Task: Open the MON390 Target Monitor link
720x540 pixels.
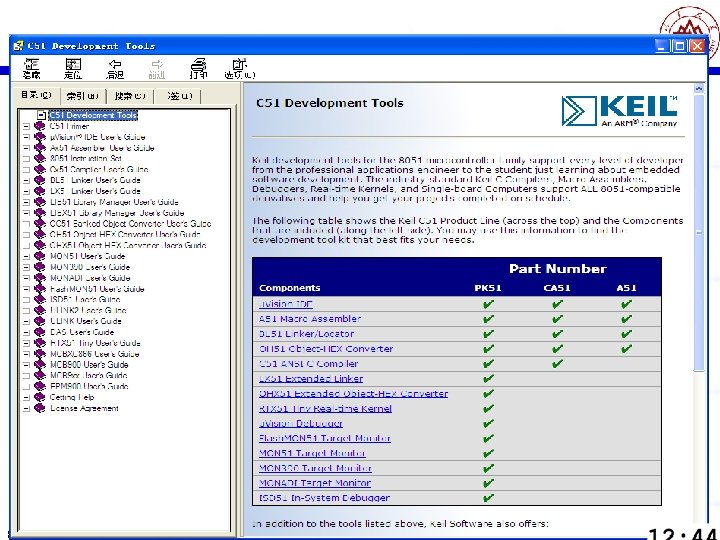Action: pyautogui.click(x=315, y=468)
